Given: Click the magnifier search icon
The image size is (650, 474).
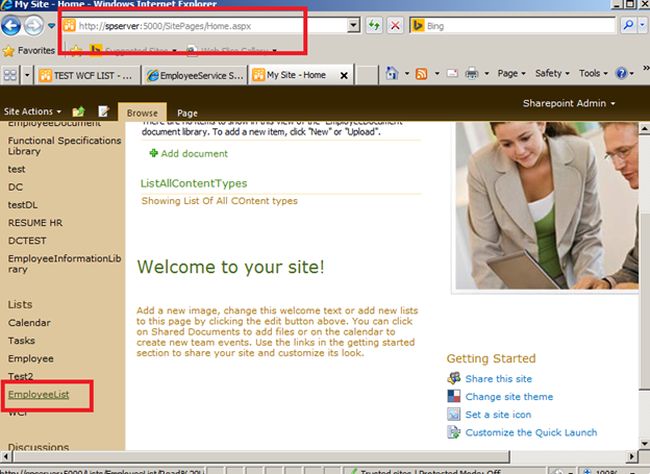Looking at the screenshot, I should click(628, 26).
